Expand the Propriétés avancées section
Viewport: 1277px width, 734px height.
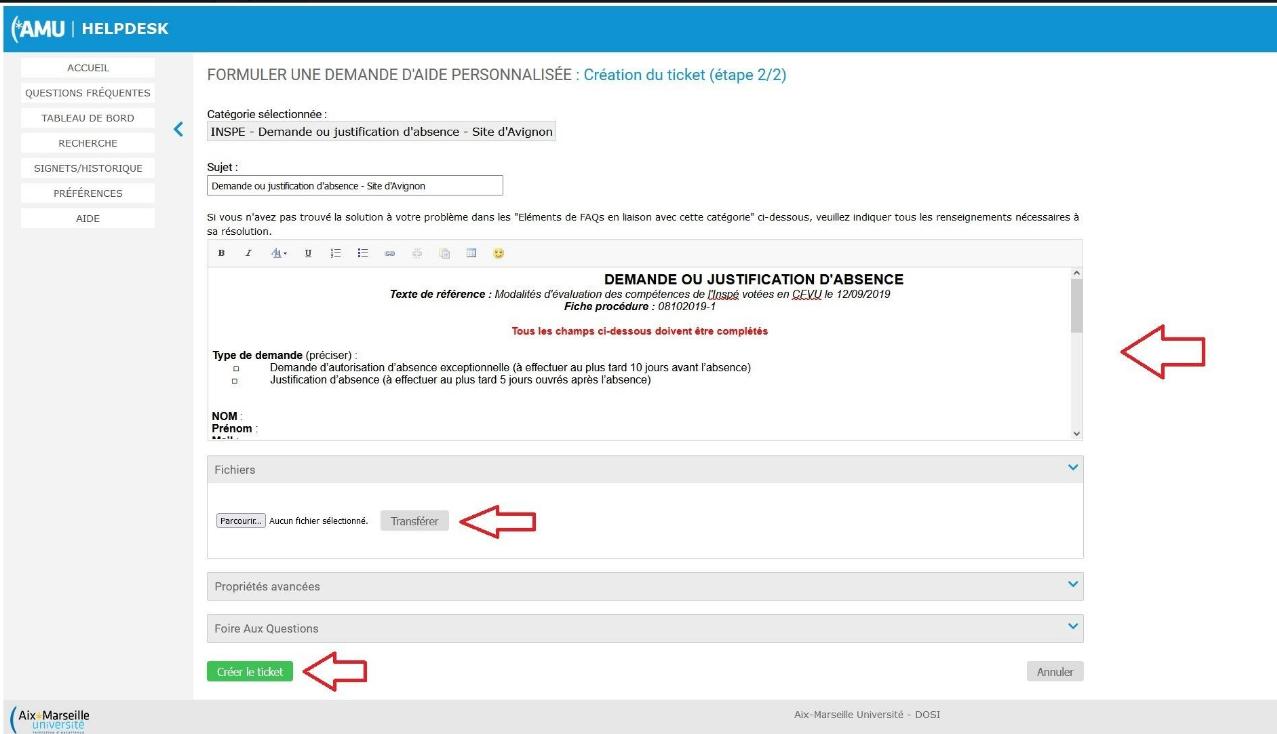pyautogui.click(x=1073, y=585)
